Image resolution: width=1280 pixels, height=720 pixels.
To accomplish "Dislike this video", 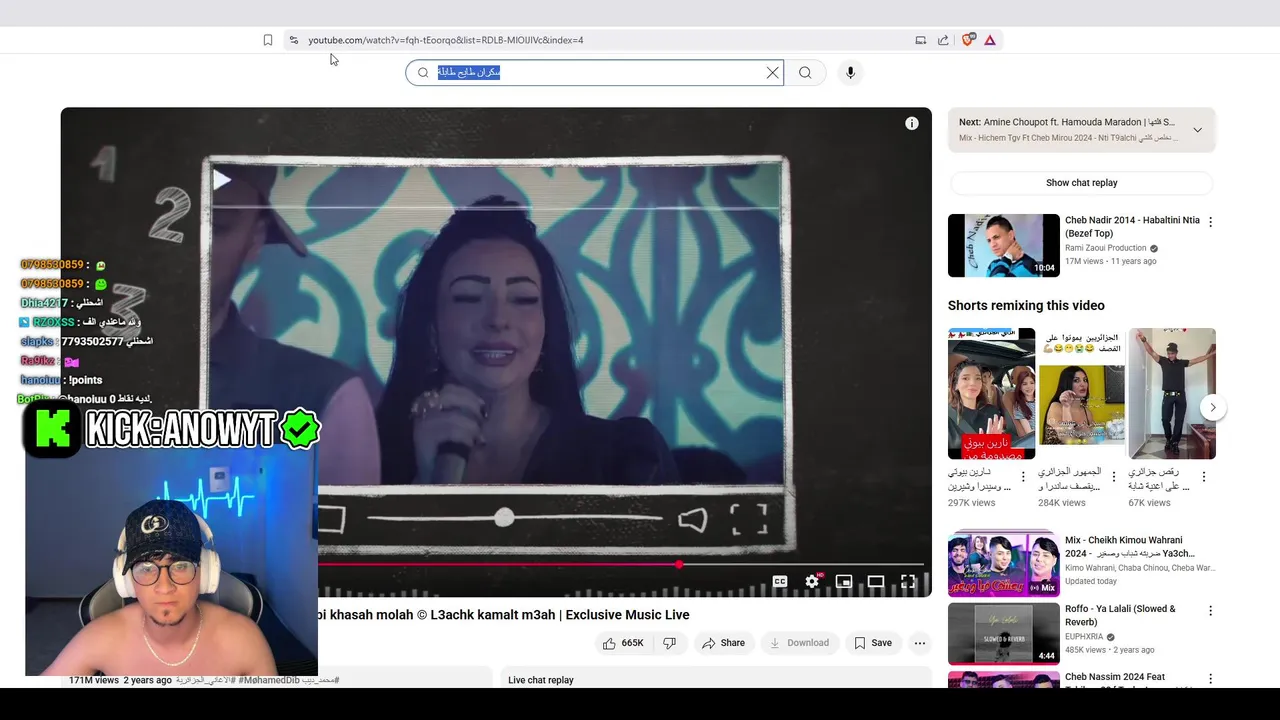I will point(670,643).
